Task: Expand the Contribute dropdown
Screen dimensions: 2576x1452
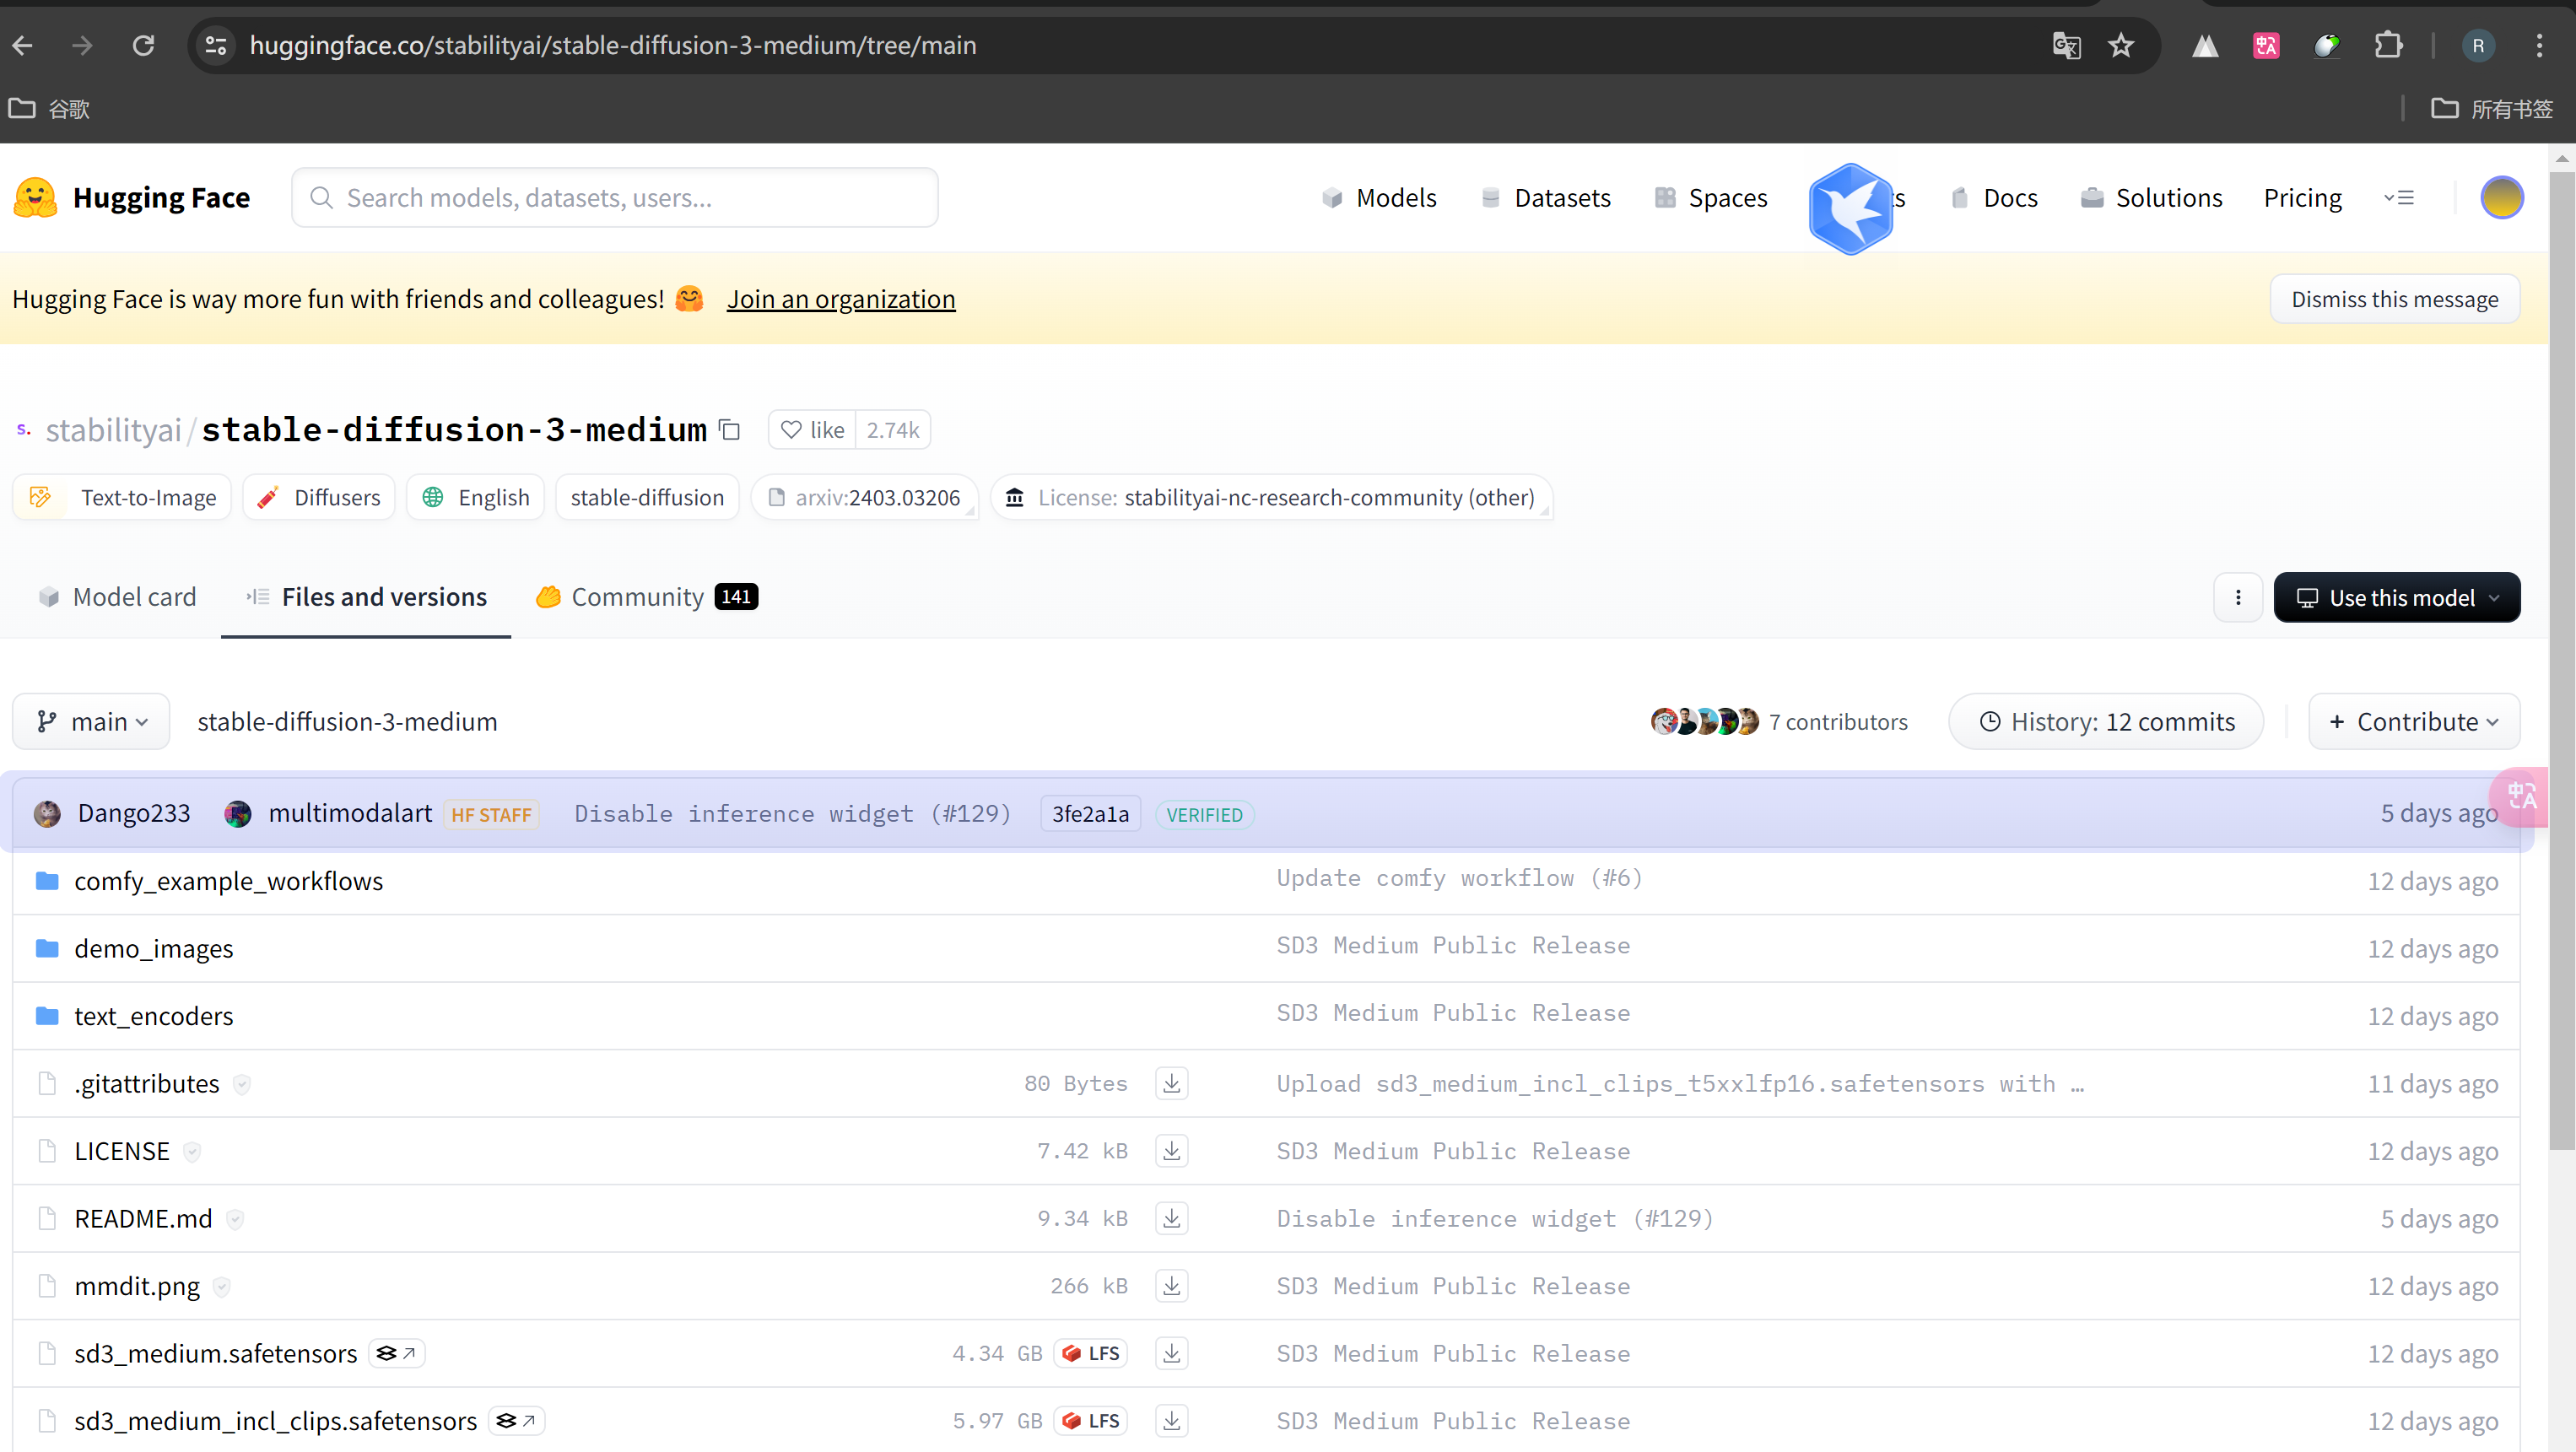Action: 2414,722
